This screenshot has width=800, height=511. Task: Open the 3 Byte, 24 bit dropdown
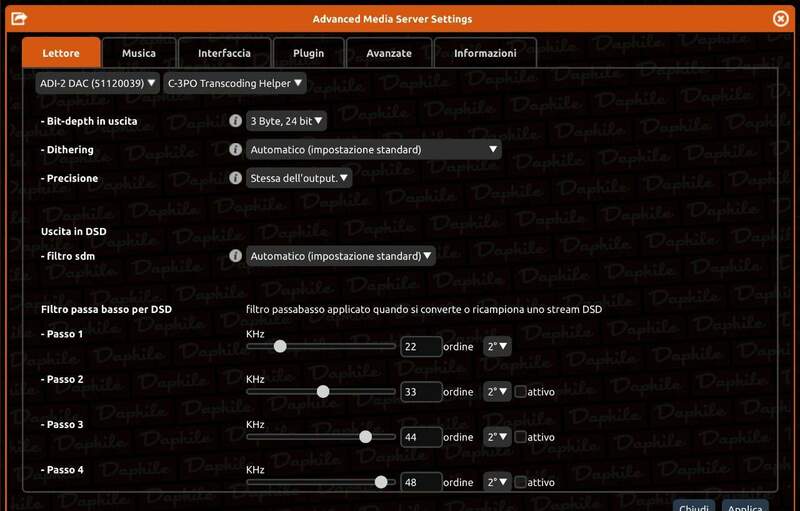286,121
